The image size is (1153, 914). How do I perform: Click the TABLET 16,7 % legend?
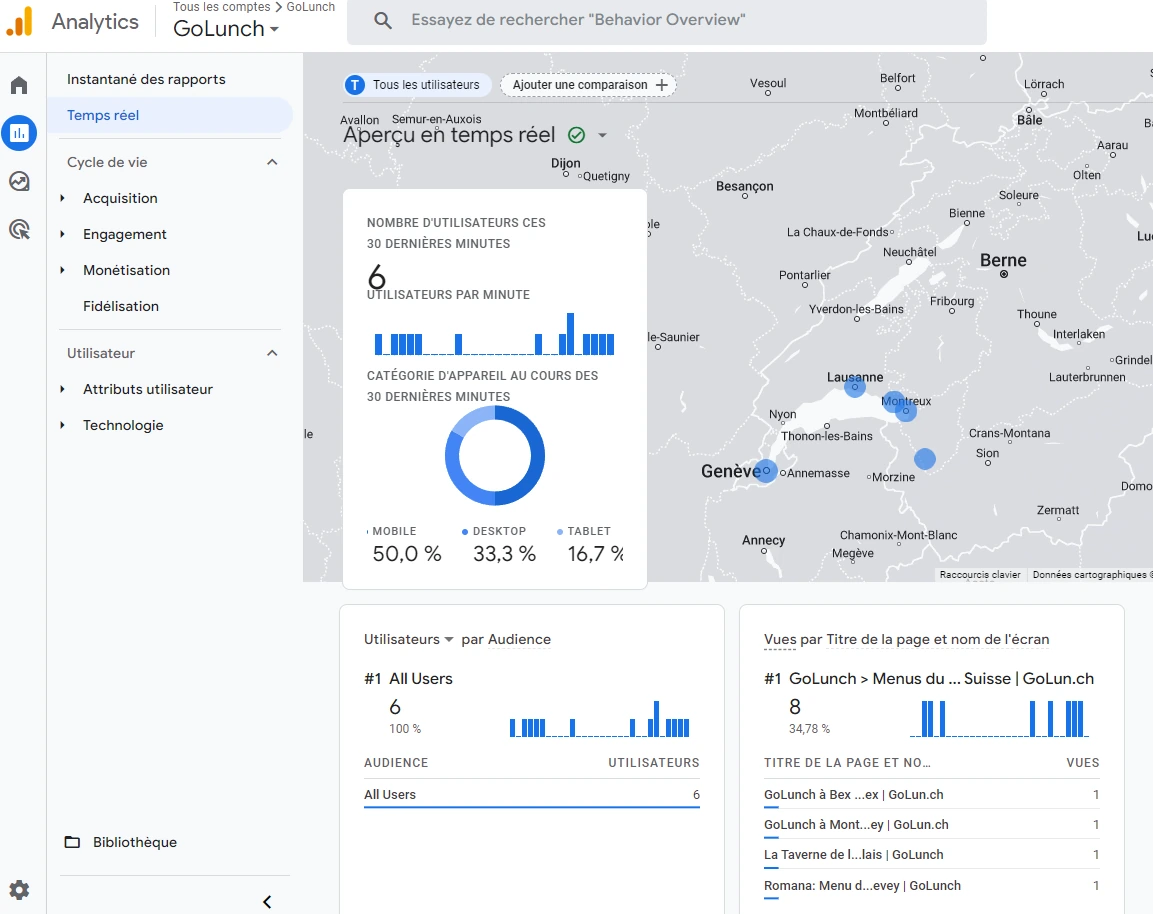click(x=590, y=545)
